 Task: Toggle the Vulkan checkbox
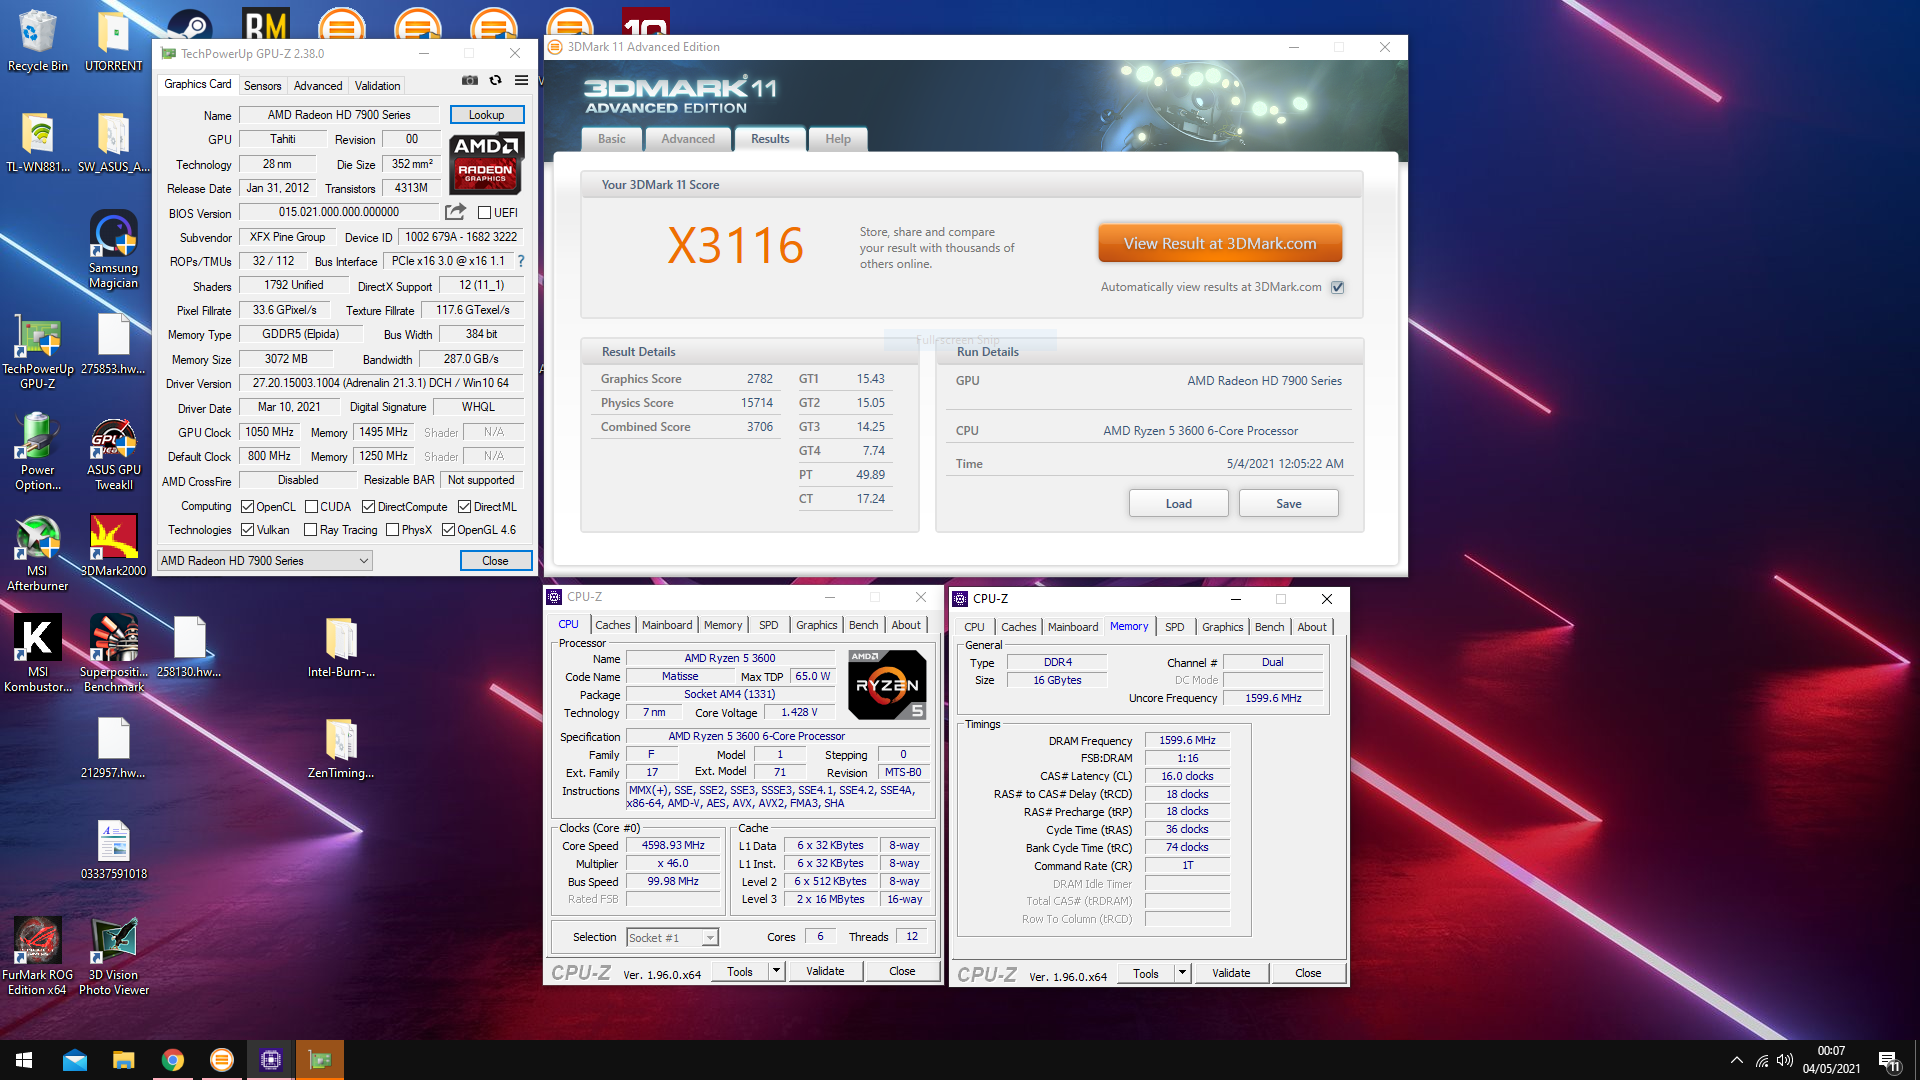pos(247,530)
